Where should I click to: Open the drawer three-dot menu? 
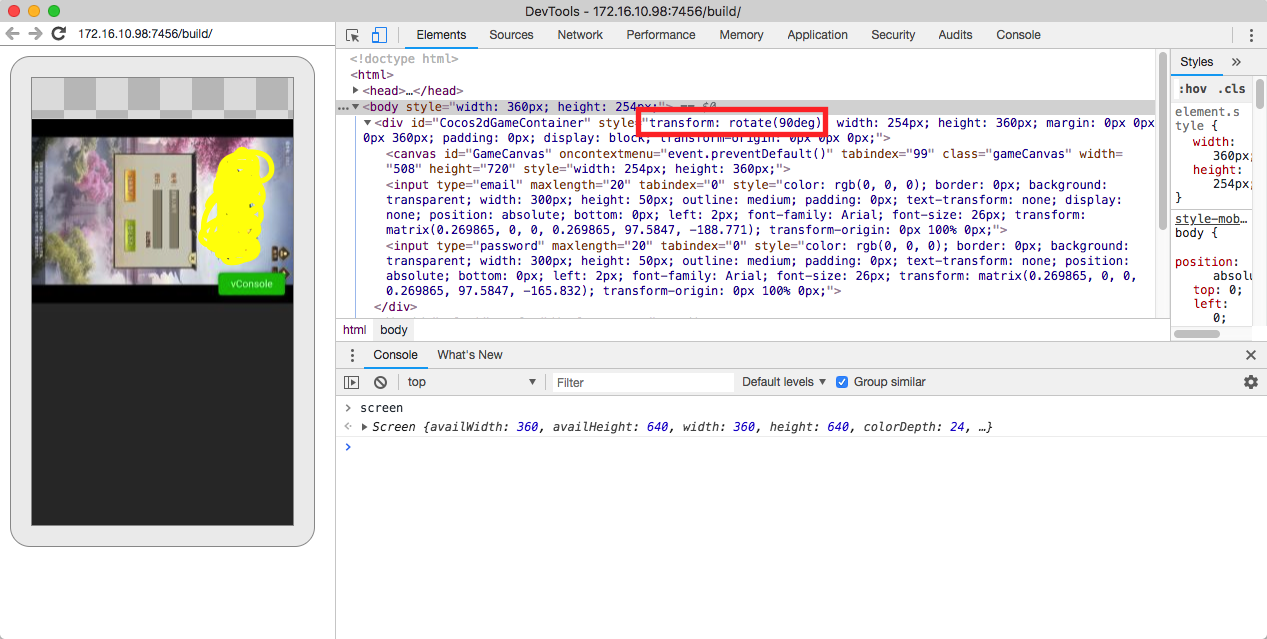(352, 355)
